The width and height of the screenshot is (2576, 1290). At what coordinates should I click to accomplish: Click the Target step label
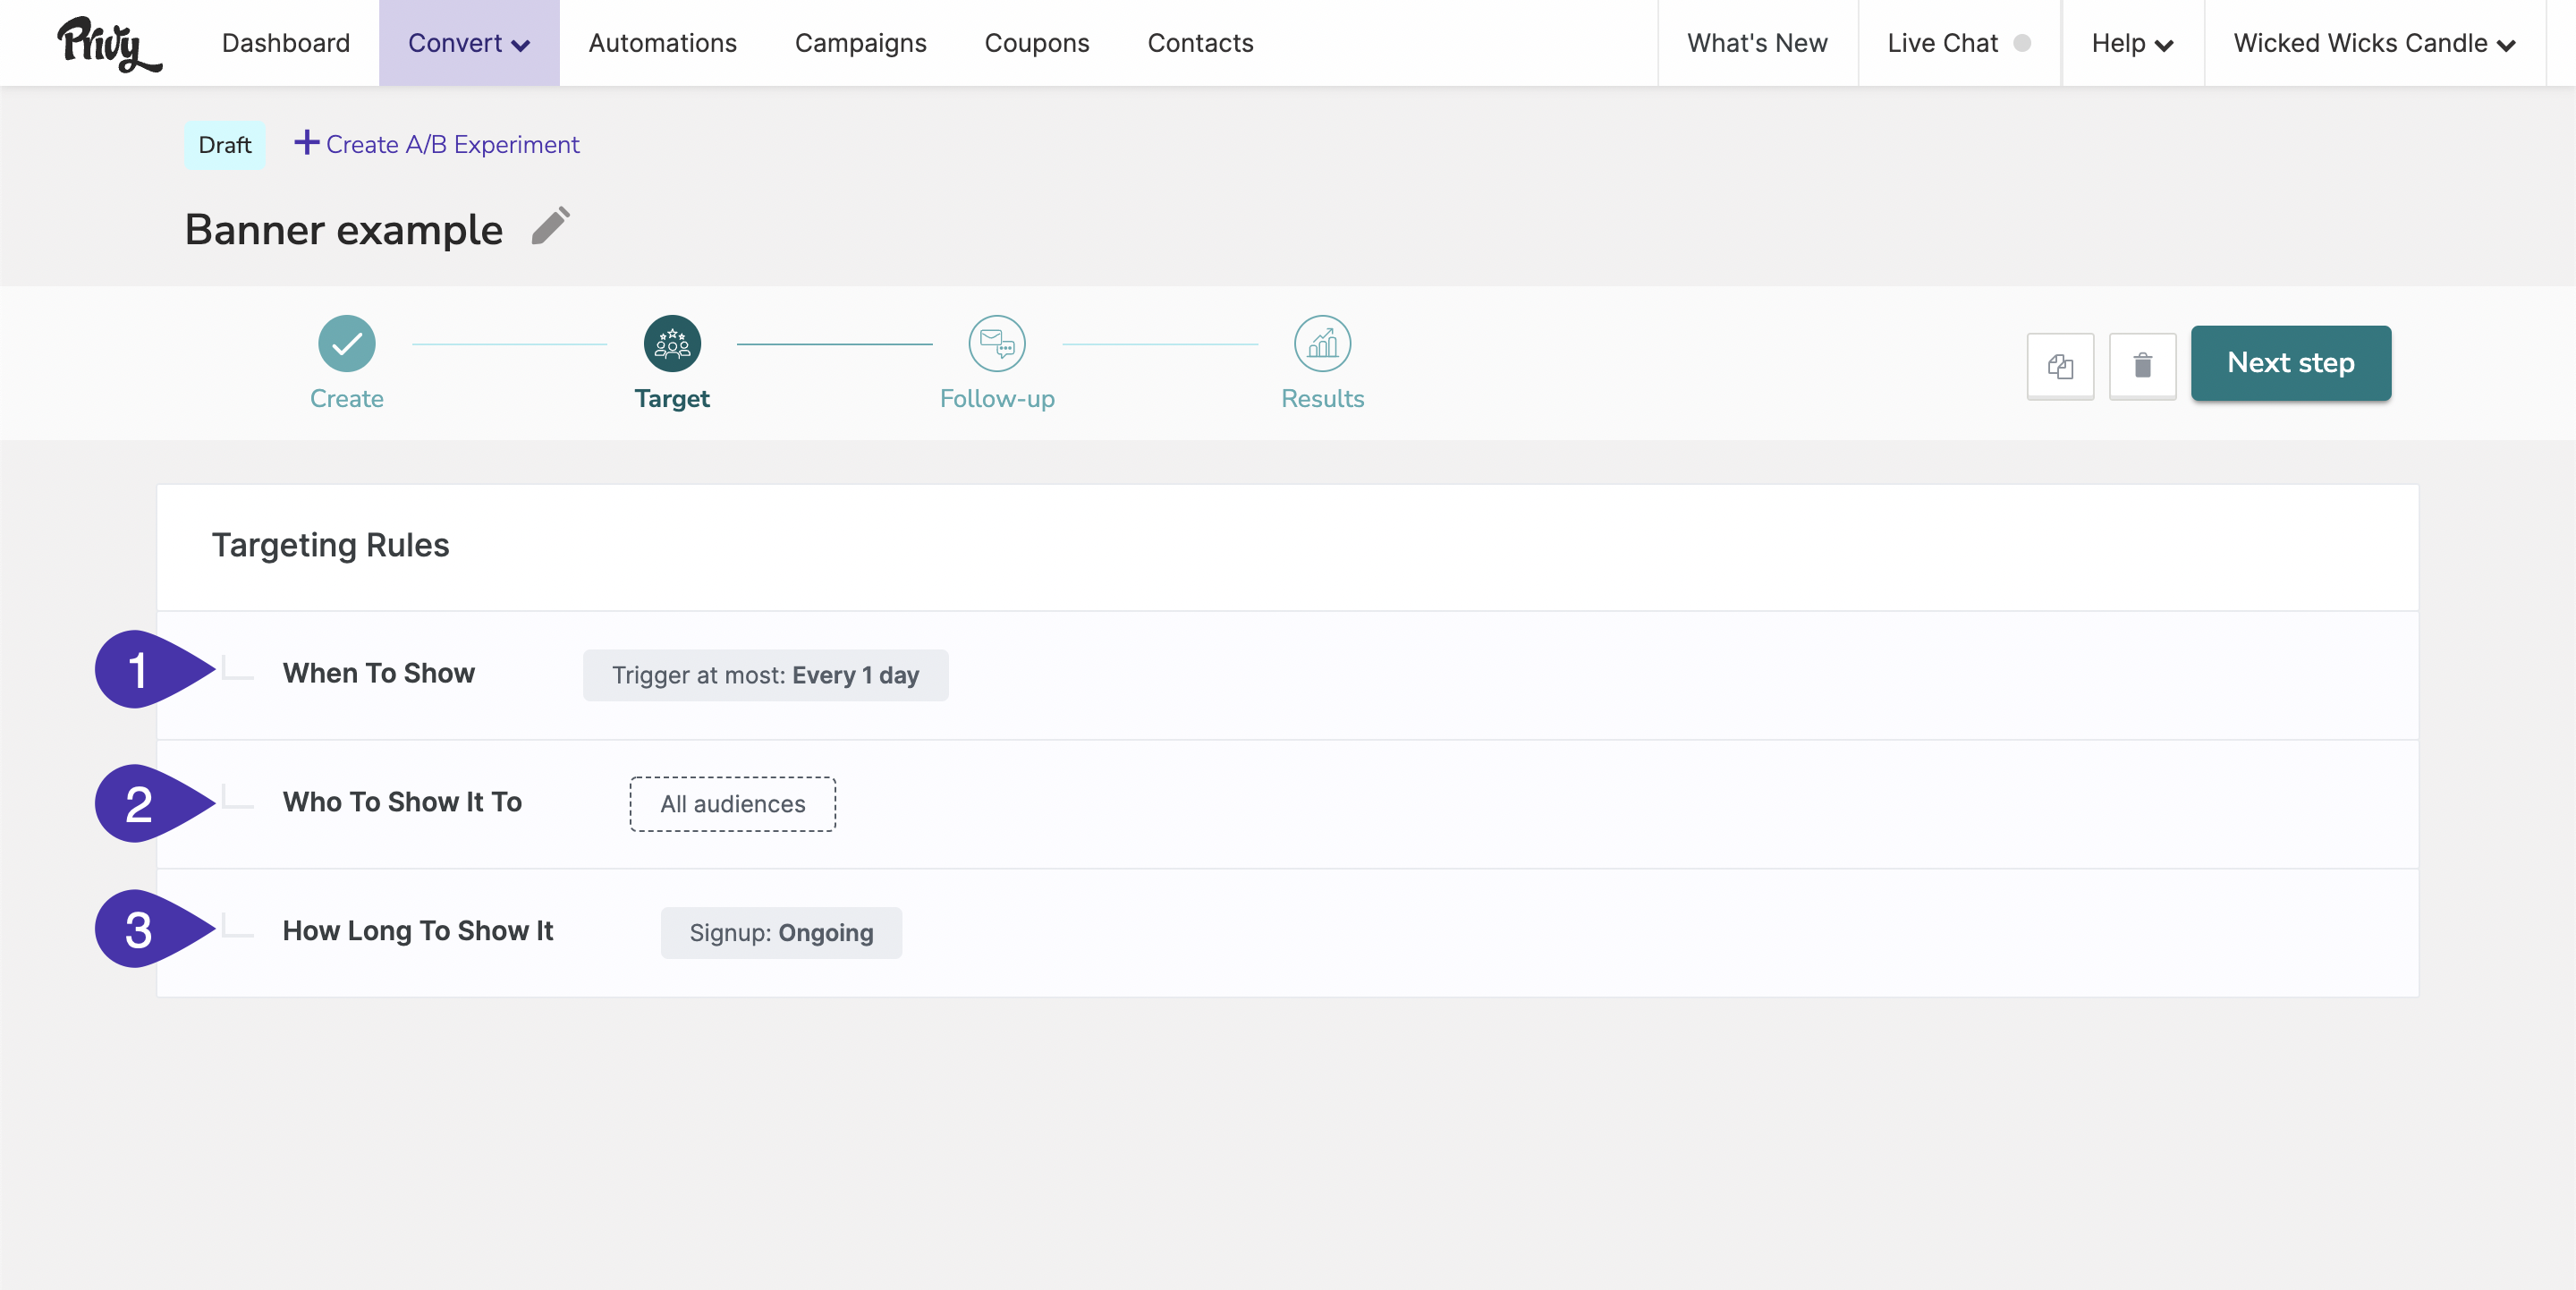(672, 398)
